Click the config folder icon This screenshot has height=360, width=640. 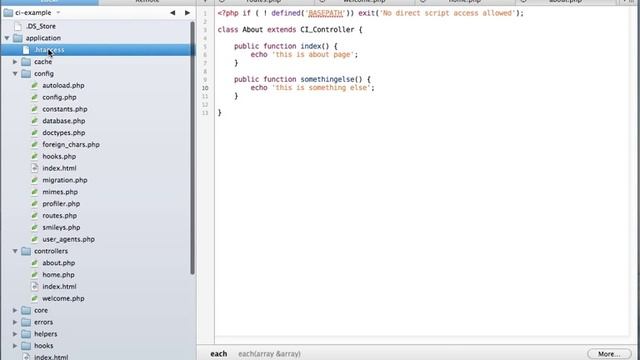tap(26, 73)
